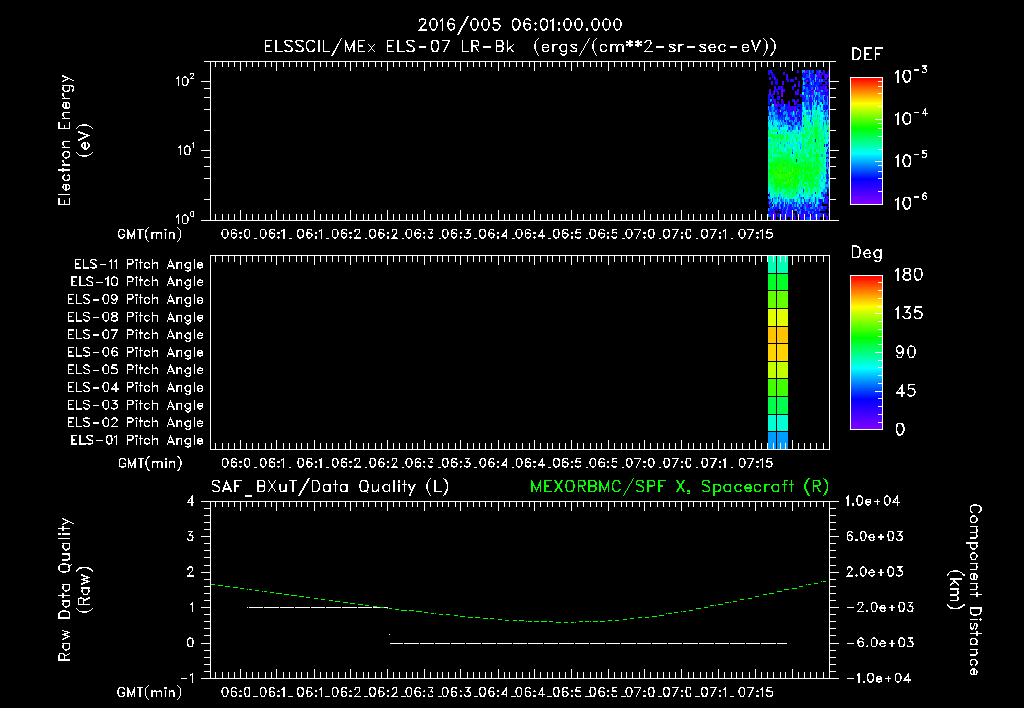Click the Deg pitch angle color bar
Screen dimensions: 1024x708
[866, 352]
